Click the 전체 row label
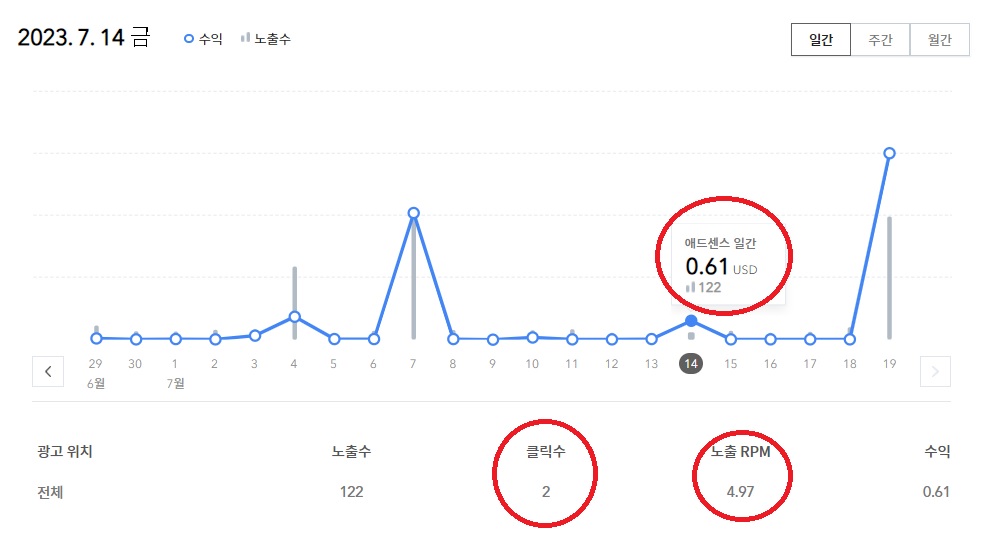The width and height of the screenshot is (992, 537). [50, 492]
